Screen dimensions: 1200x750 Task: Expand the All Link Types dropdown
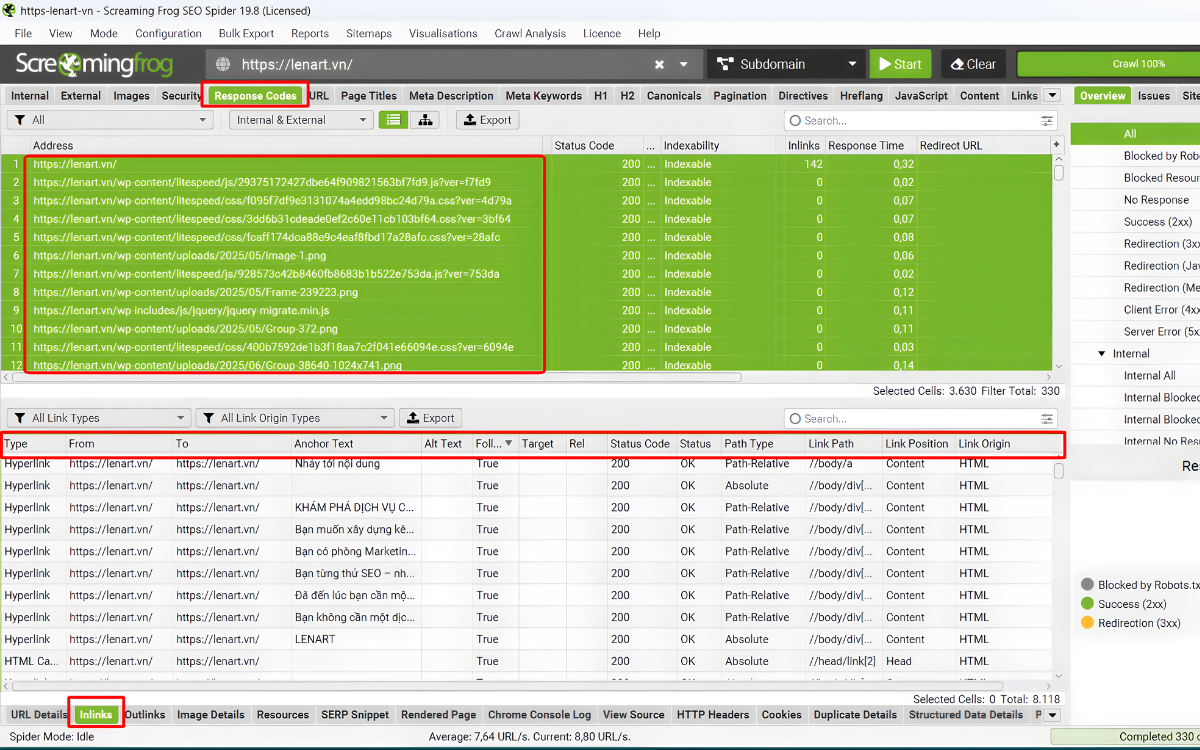97,418
